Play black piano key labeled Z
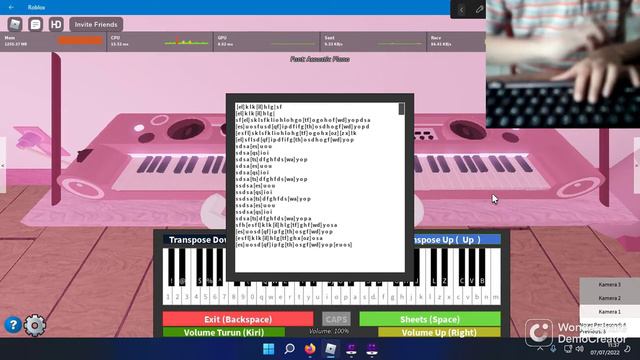Viewport: 640px width, 360px height. [444, 267]
